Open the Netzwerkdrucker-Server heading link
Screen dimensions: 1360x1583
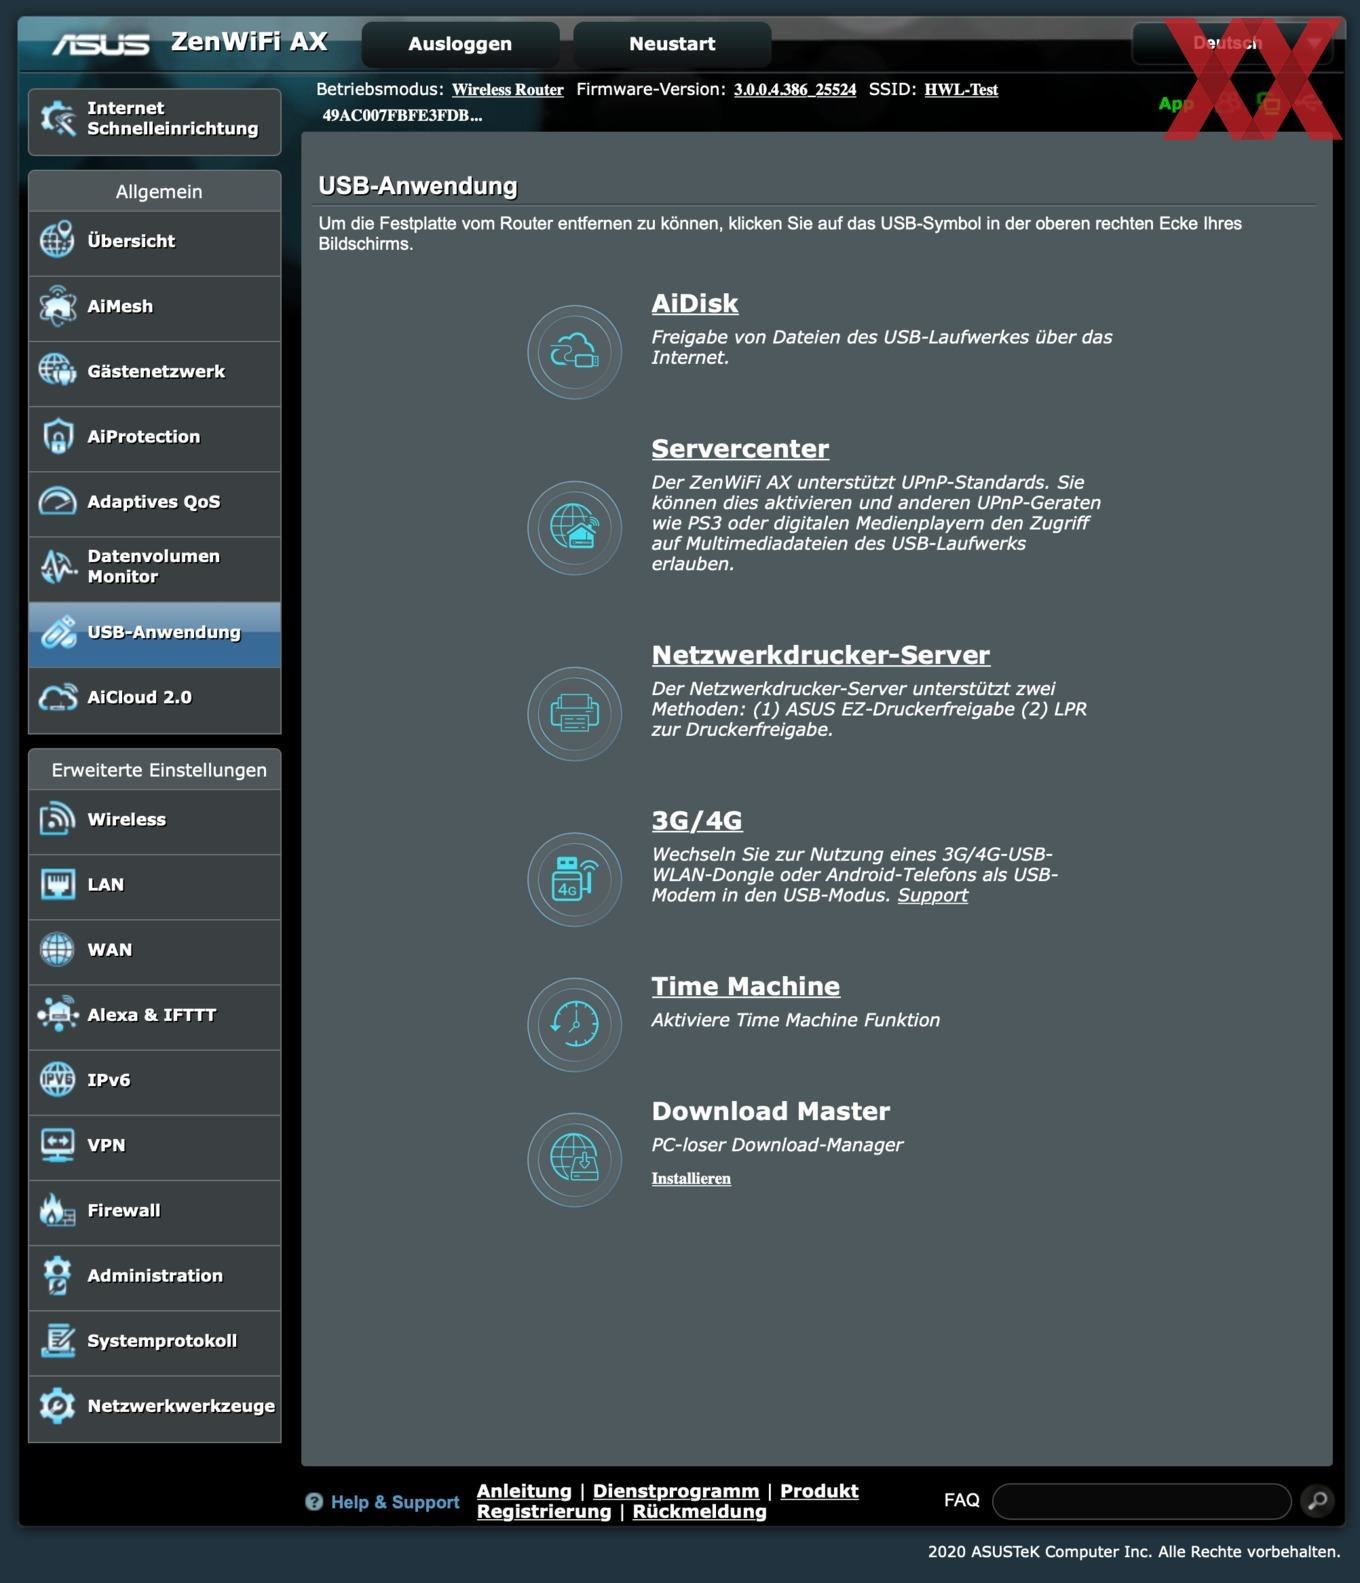(821, 655)
